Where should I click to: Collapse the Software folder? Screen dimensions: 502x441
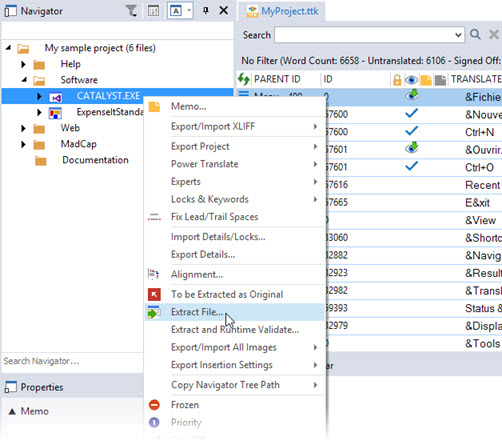coord(24,80)
